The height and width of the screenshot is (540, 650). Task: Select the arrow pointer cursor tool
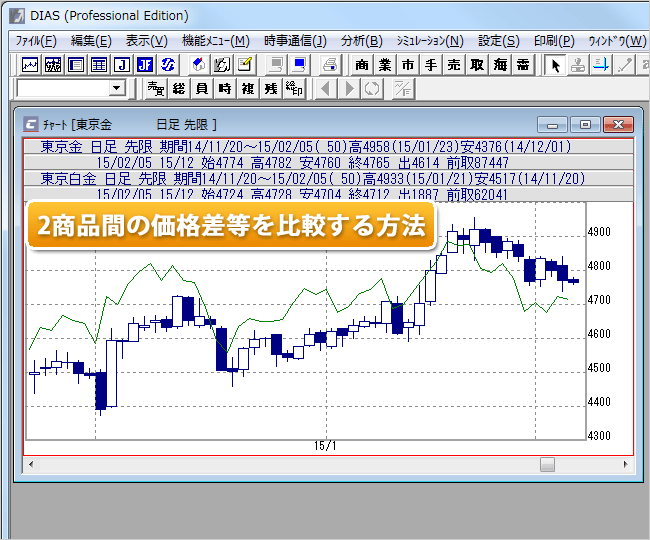point(555,65)
